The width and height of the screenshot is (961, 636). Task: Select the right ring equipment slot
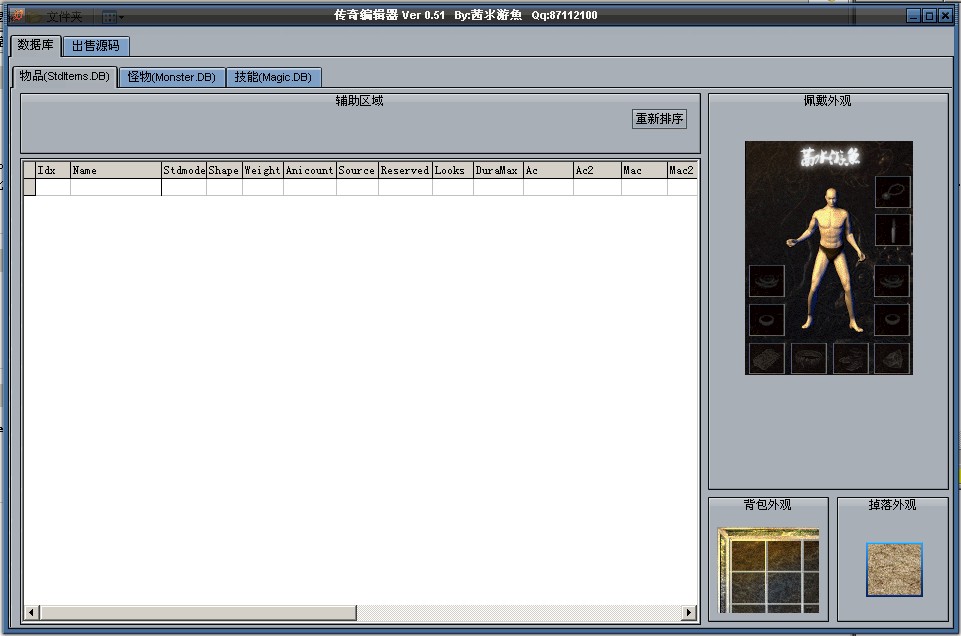893,320
